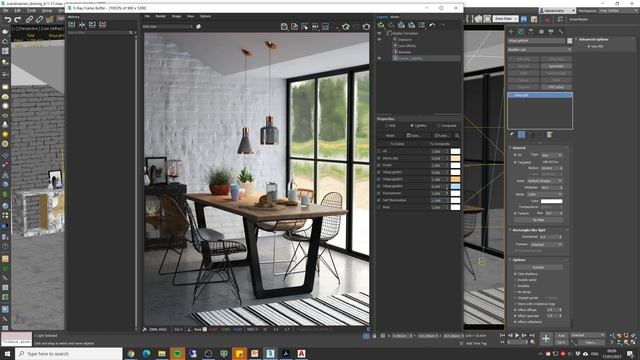This screenshot has width=640, height=360.
Task: Toggle visibility eye of the Exposure layer
Action: tap(380, 40)
